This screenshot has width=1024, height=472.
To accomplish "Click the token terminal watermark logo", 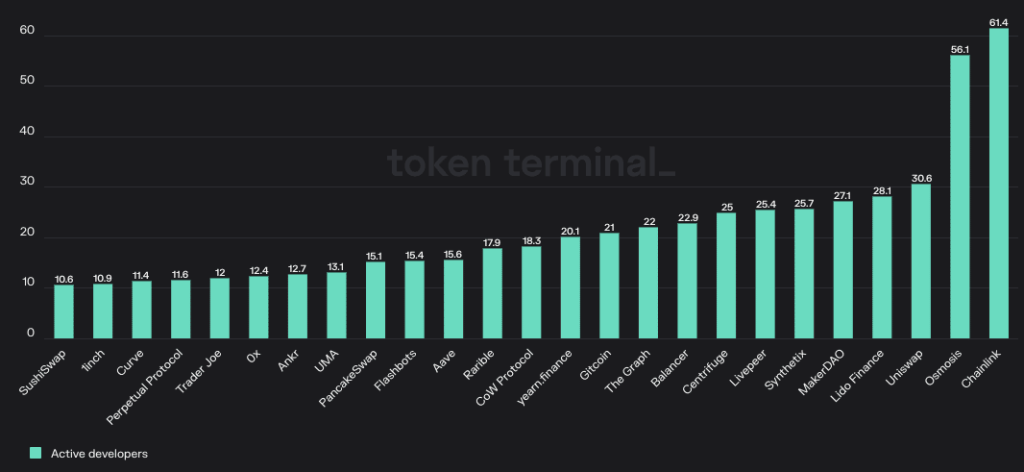I will pos(531,162).
